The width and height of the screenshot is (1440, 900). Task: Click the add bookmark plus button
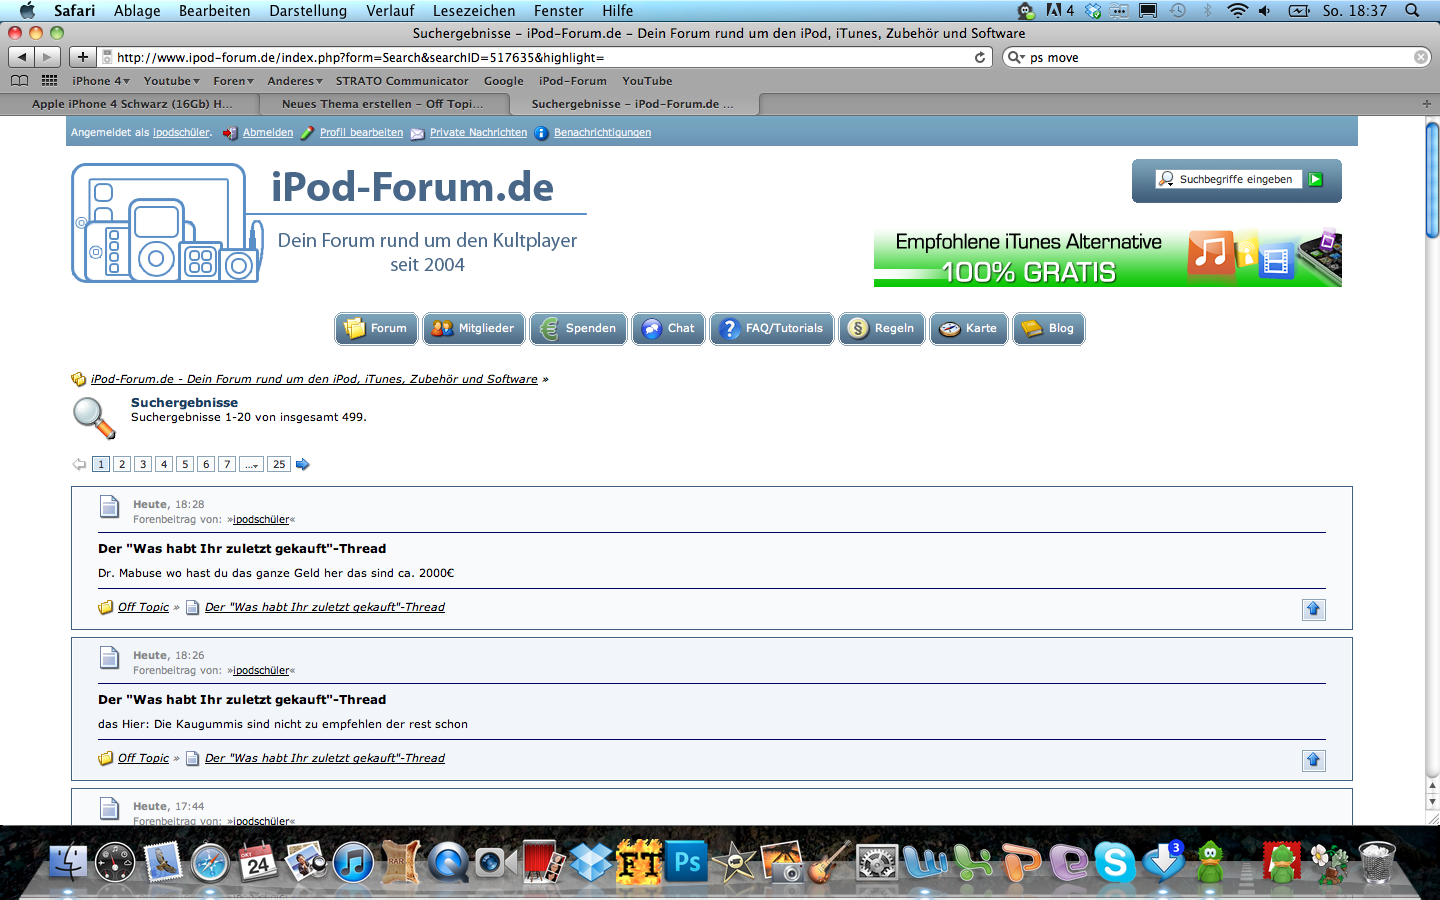pos(83,57)
